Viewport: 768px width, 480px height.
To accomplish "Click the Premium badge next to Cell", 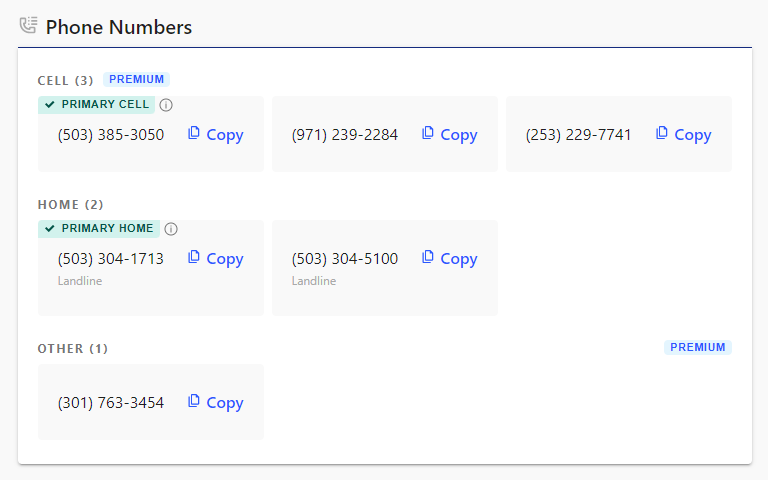I will (x=136, y=79).
